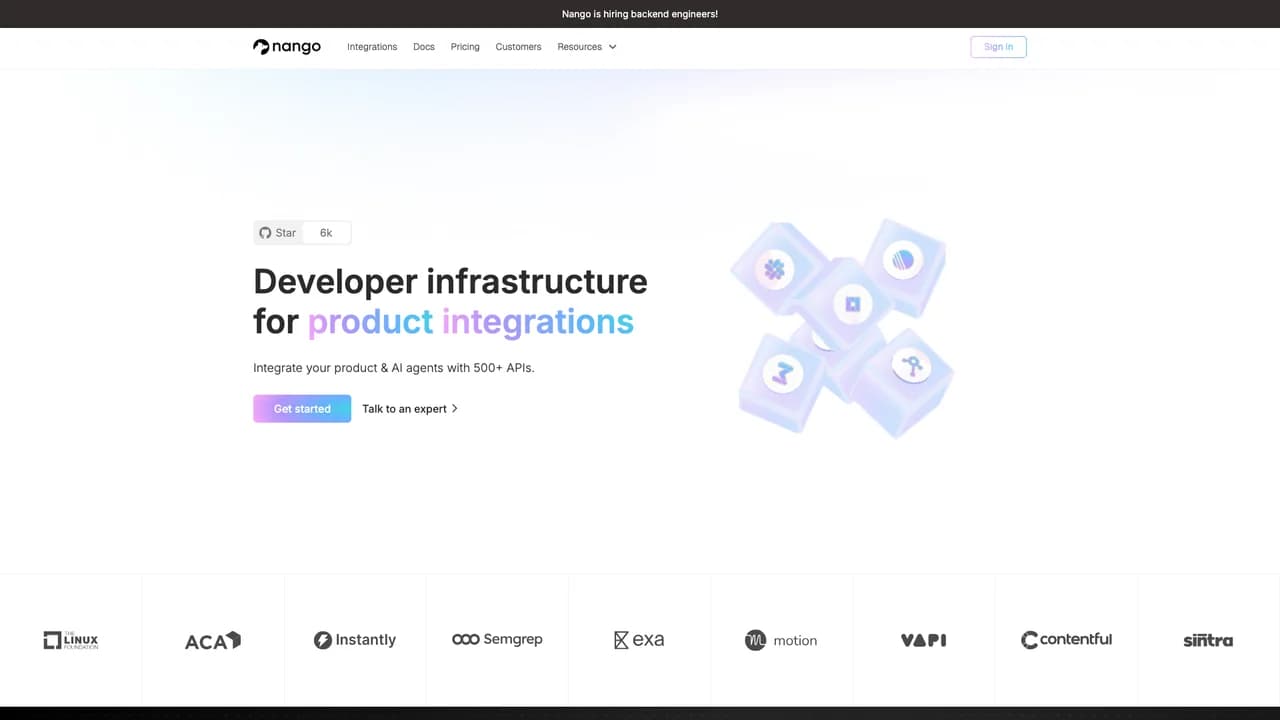Screen dimensions: 1280x720
Task: Click the Sintra logo
Action: [x=1208, y=640]
